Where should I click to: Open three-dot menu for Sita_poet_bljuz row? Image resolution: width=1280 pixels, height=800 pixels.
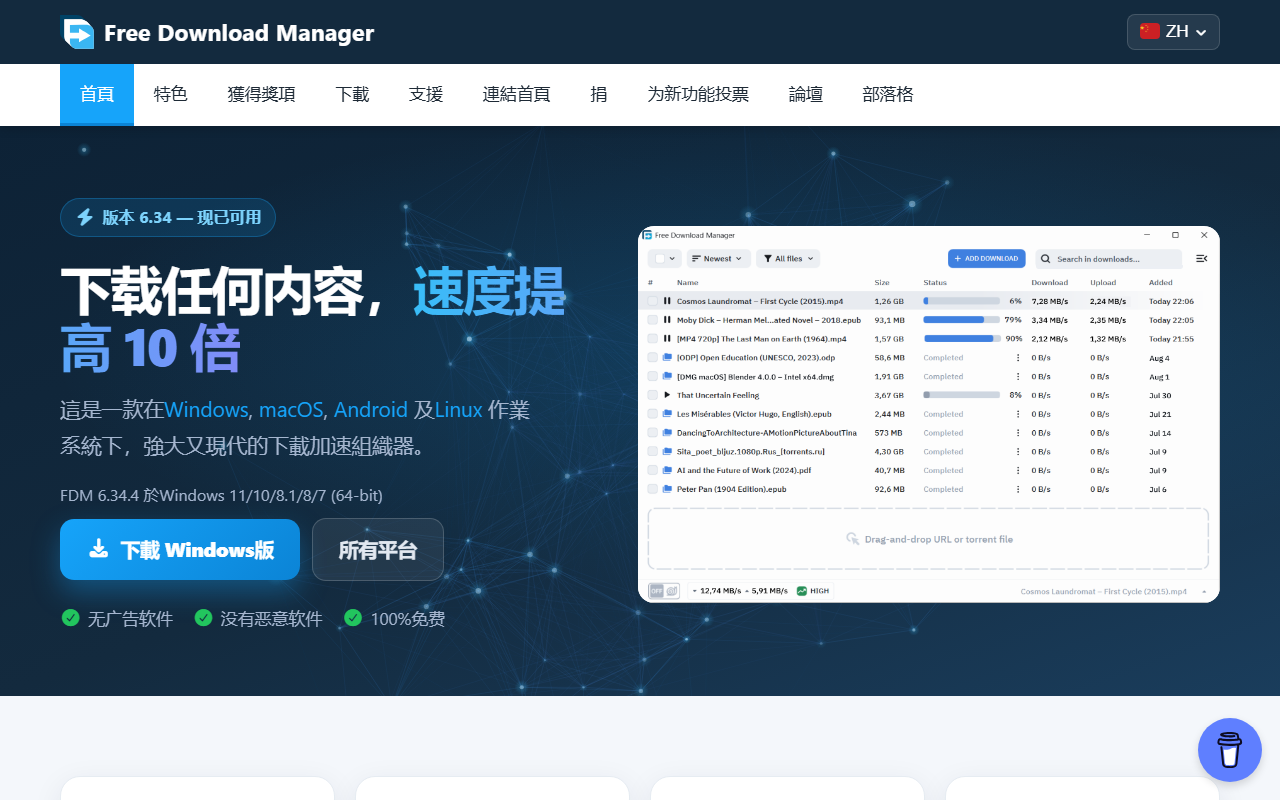click(1019, 452)
